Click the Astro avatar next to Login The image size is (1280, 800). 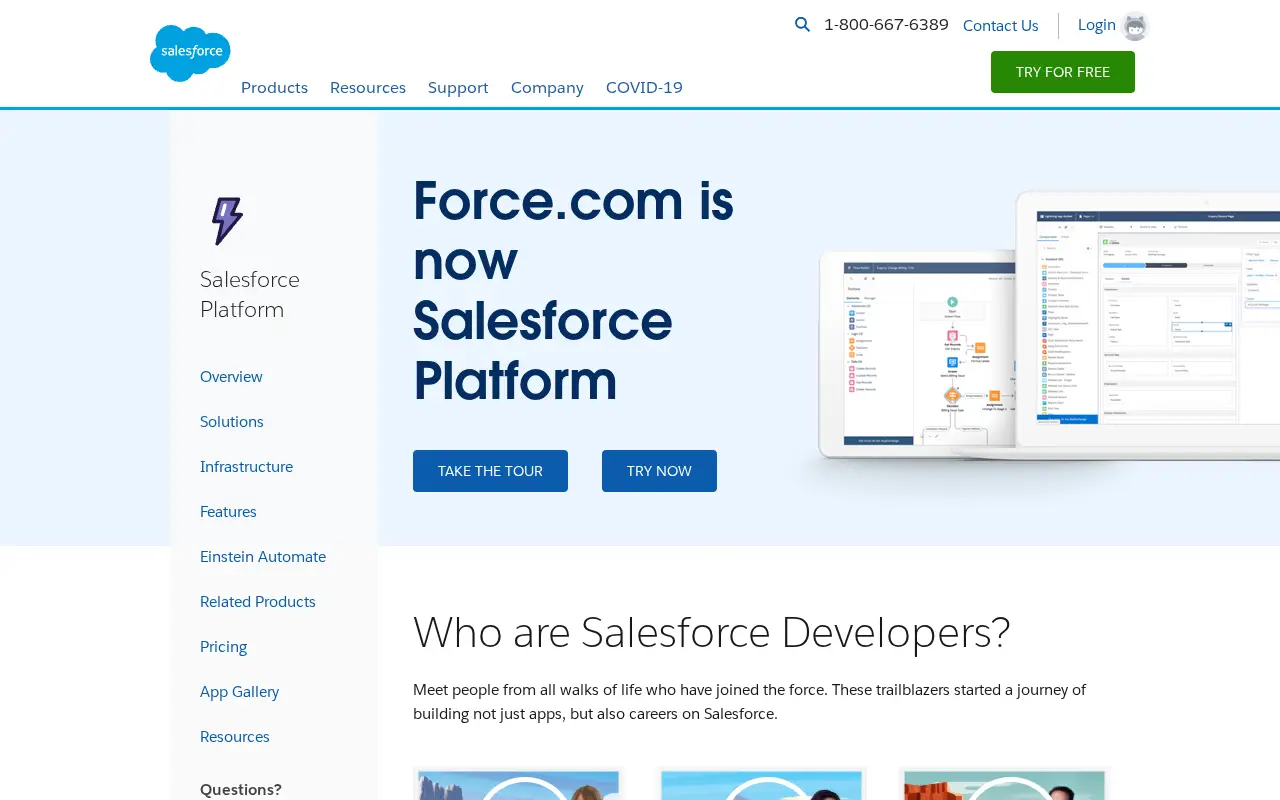(1135, 26)
